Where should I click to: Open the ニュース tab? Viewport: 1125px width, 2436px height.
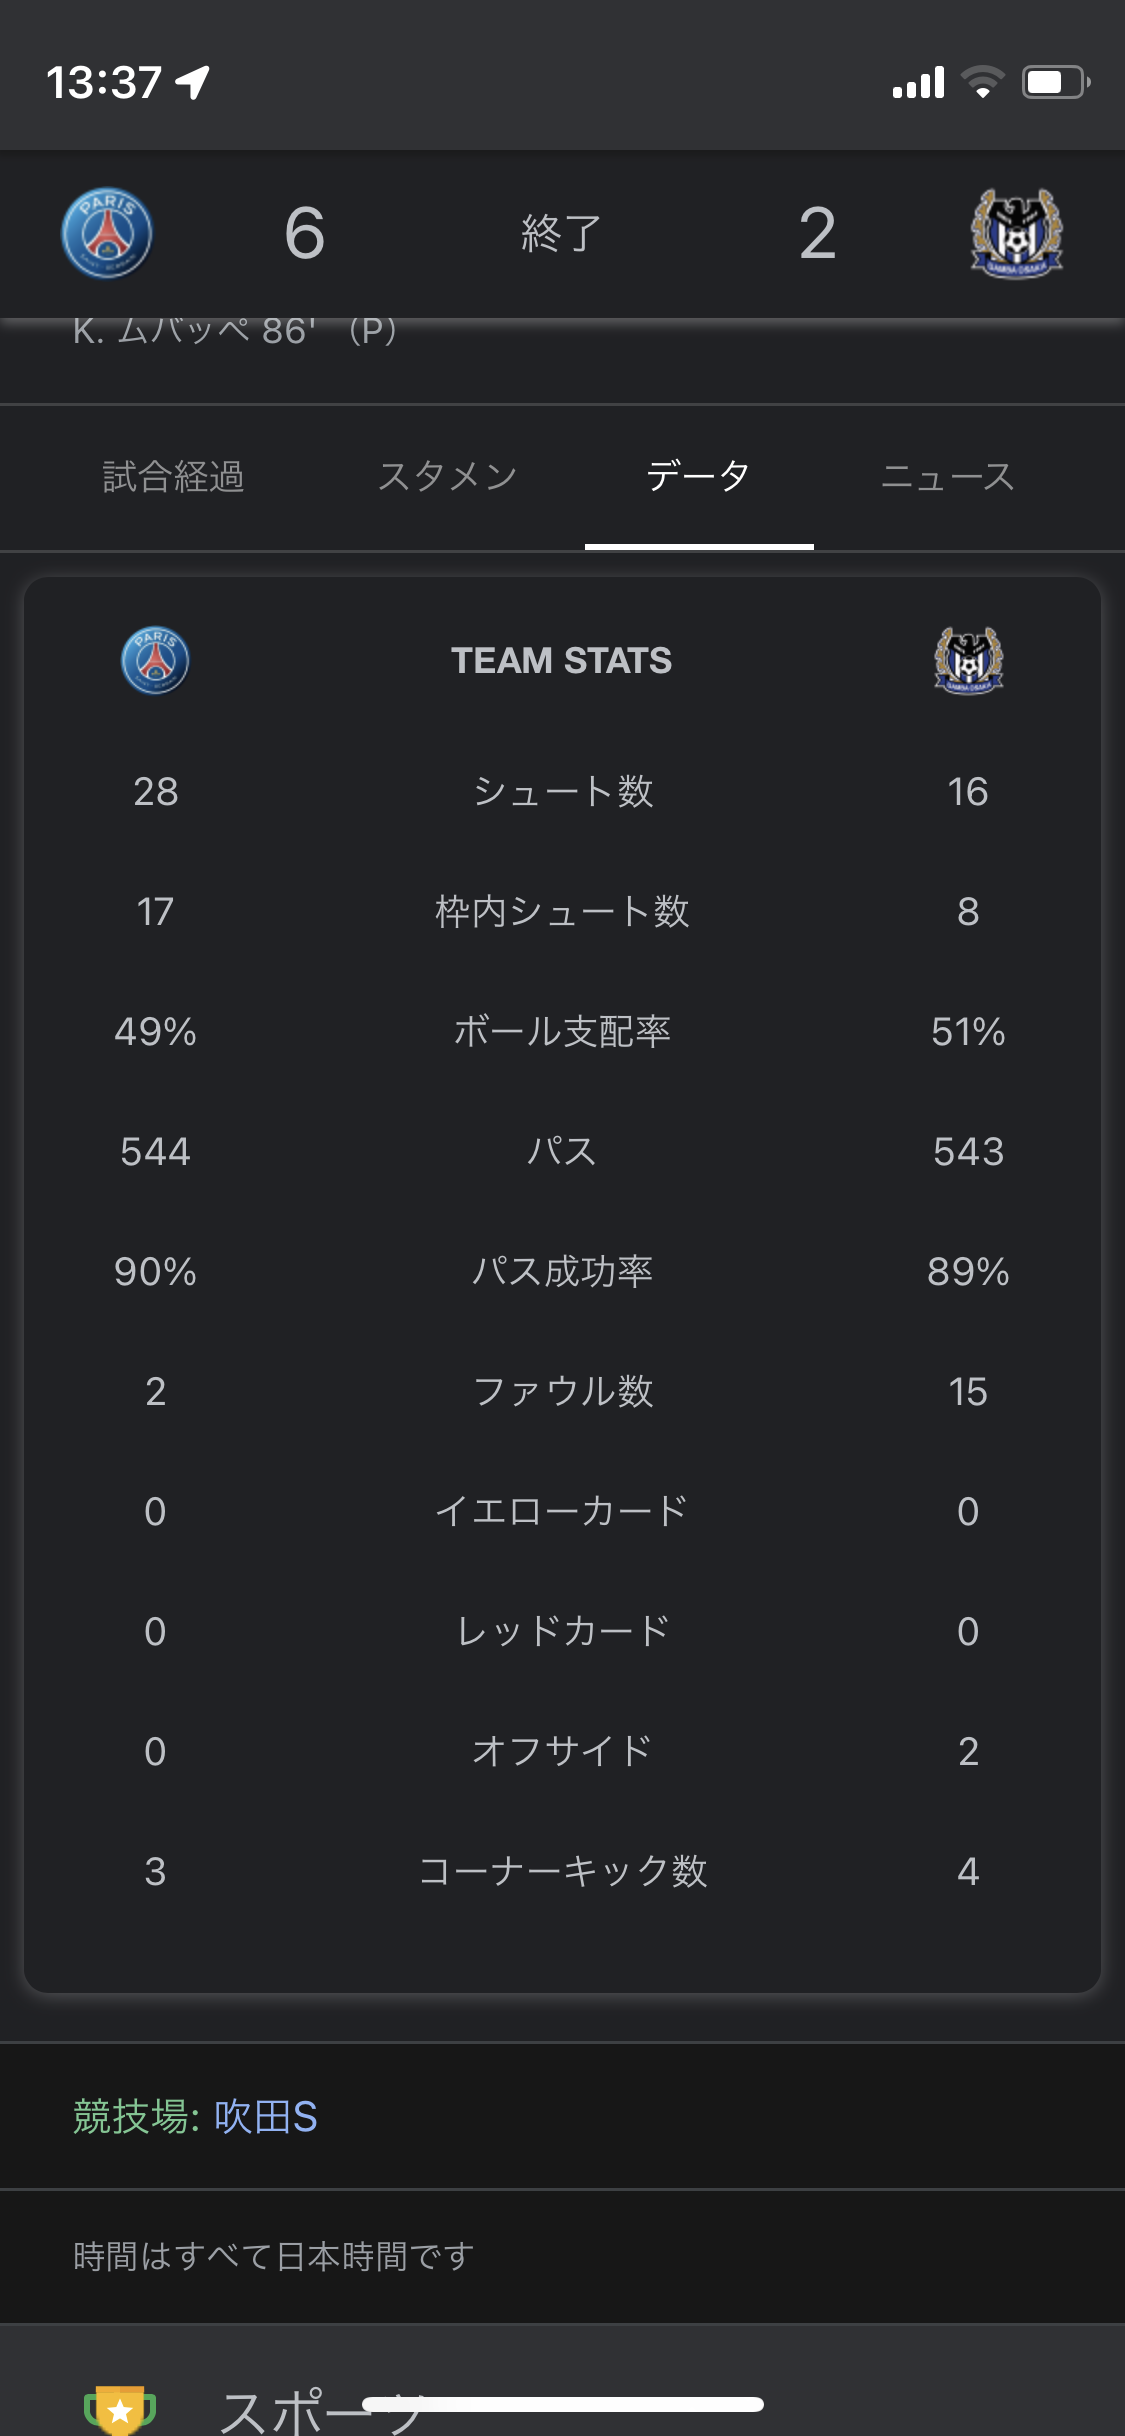click(x=947, y=477)
